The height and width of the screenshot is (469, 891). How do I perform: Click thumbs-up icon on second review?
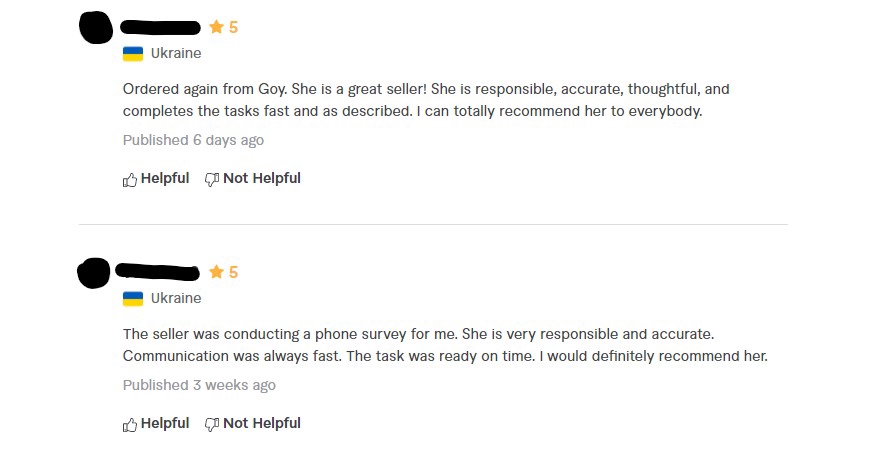(130, 425)
